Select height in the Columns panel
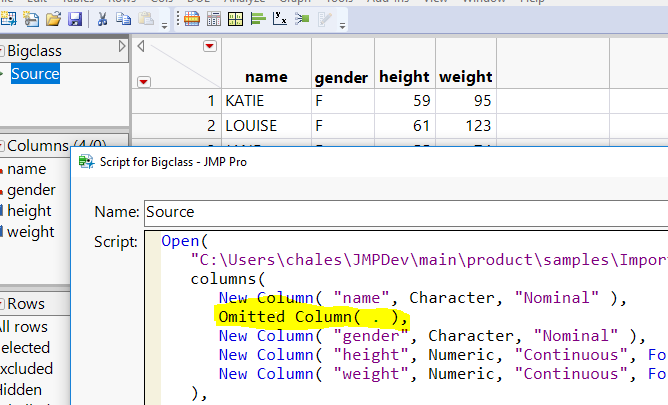Screen dimensions: 668x405 [29, 211]
